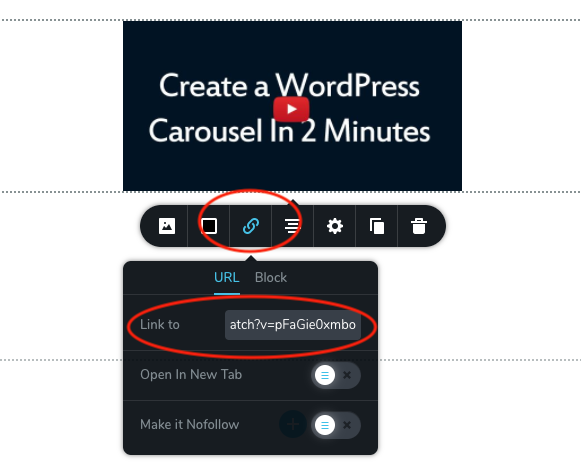Image resolution: width=581 pixels, height=471 pixels.
Task: Click the plus button beside Make it Nofollow
Action: (x=293, y=424)
